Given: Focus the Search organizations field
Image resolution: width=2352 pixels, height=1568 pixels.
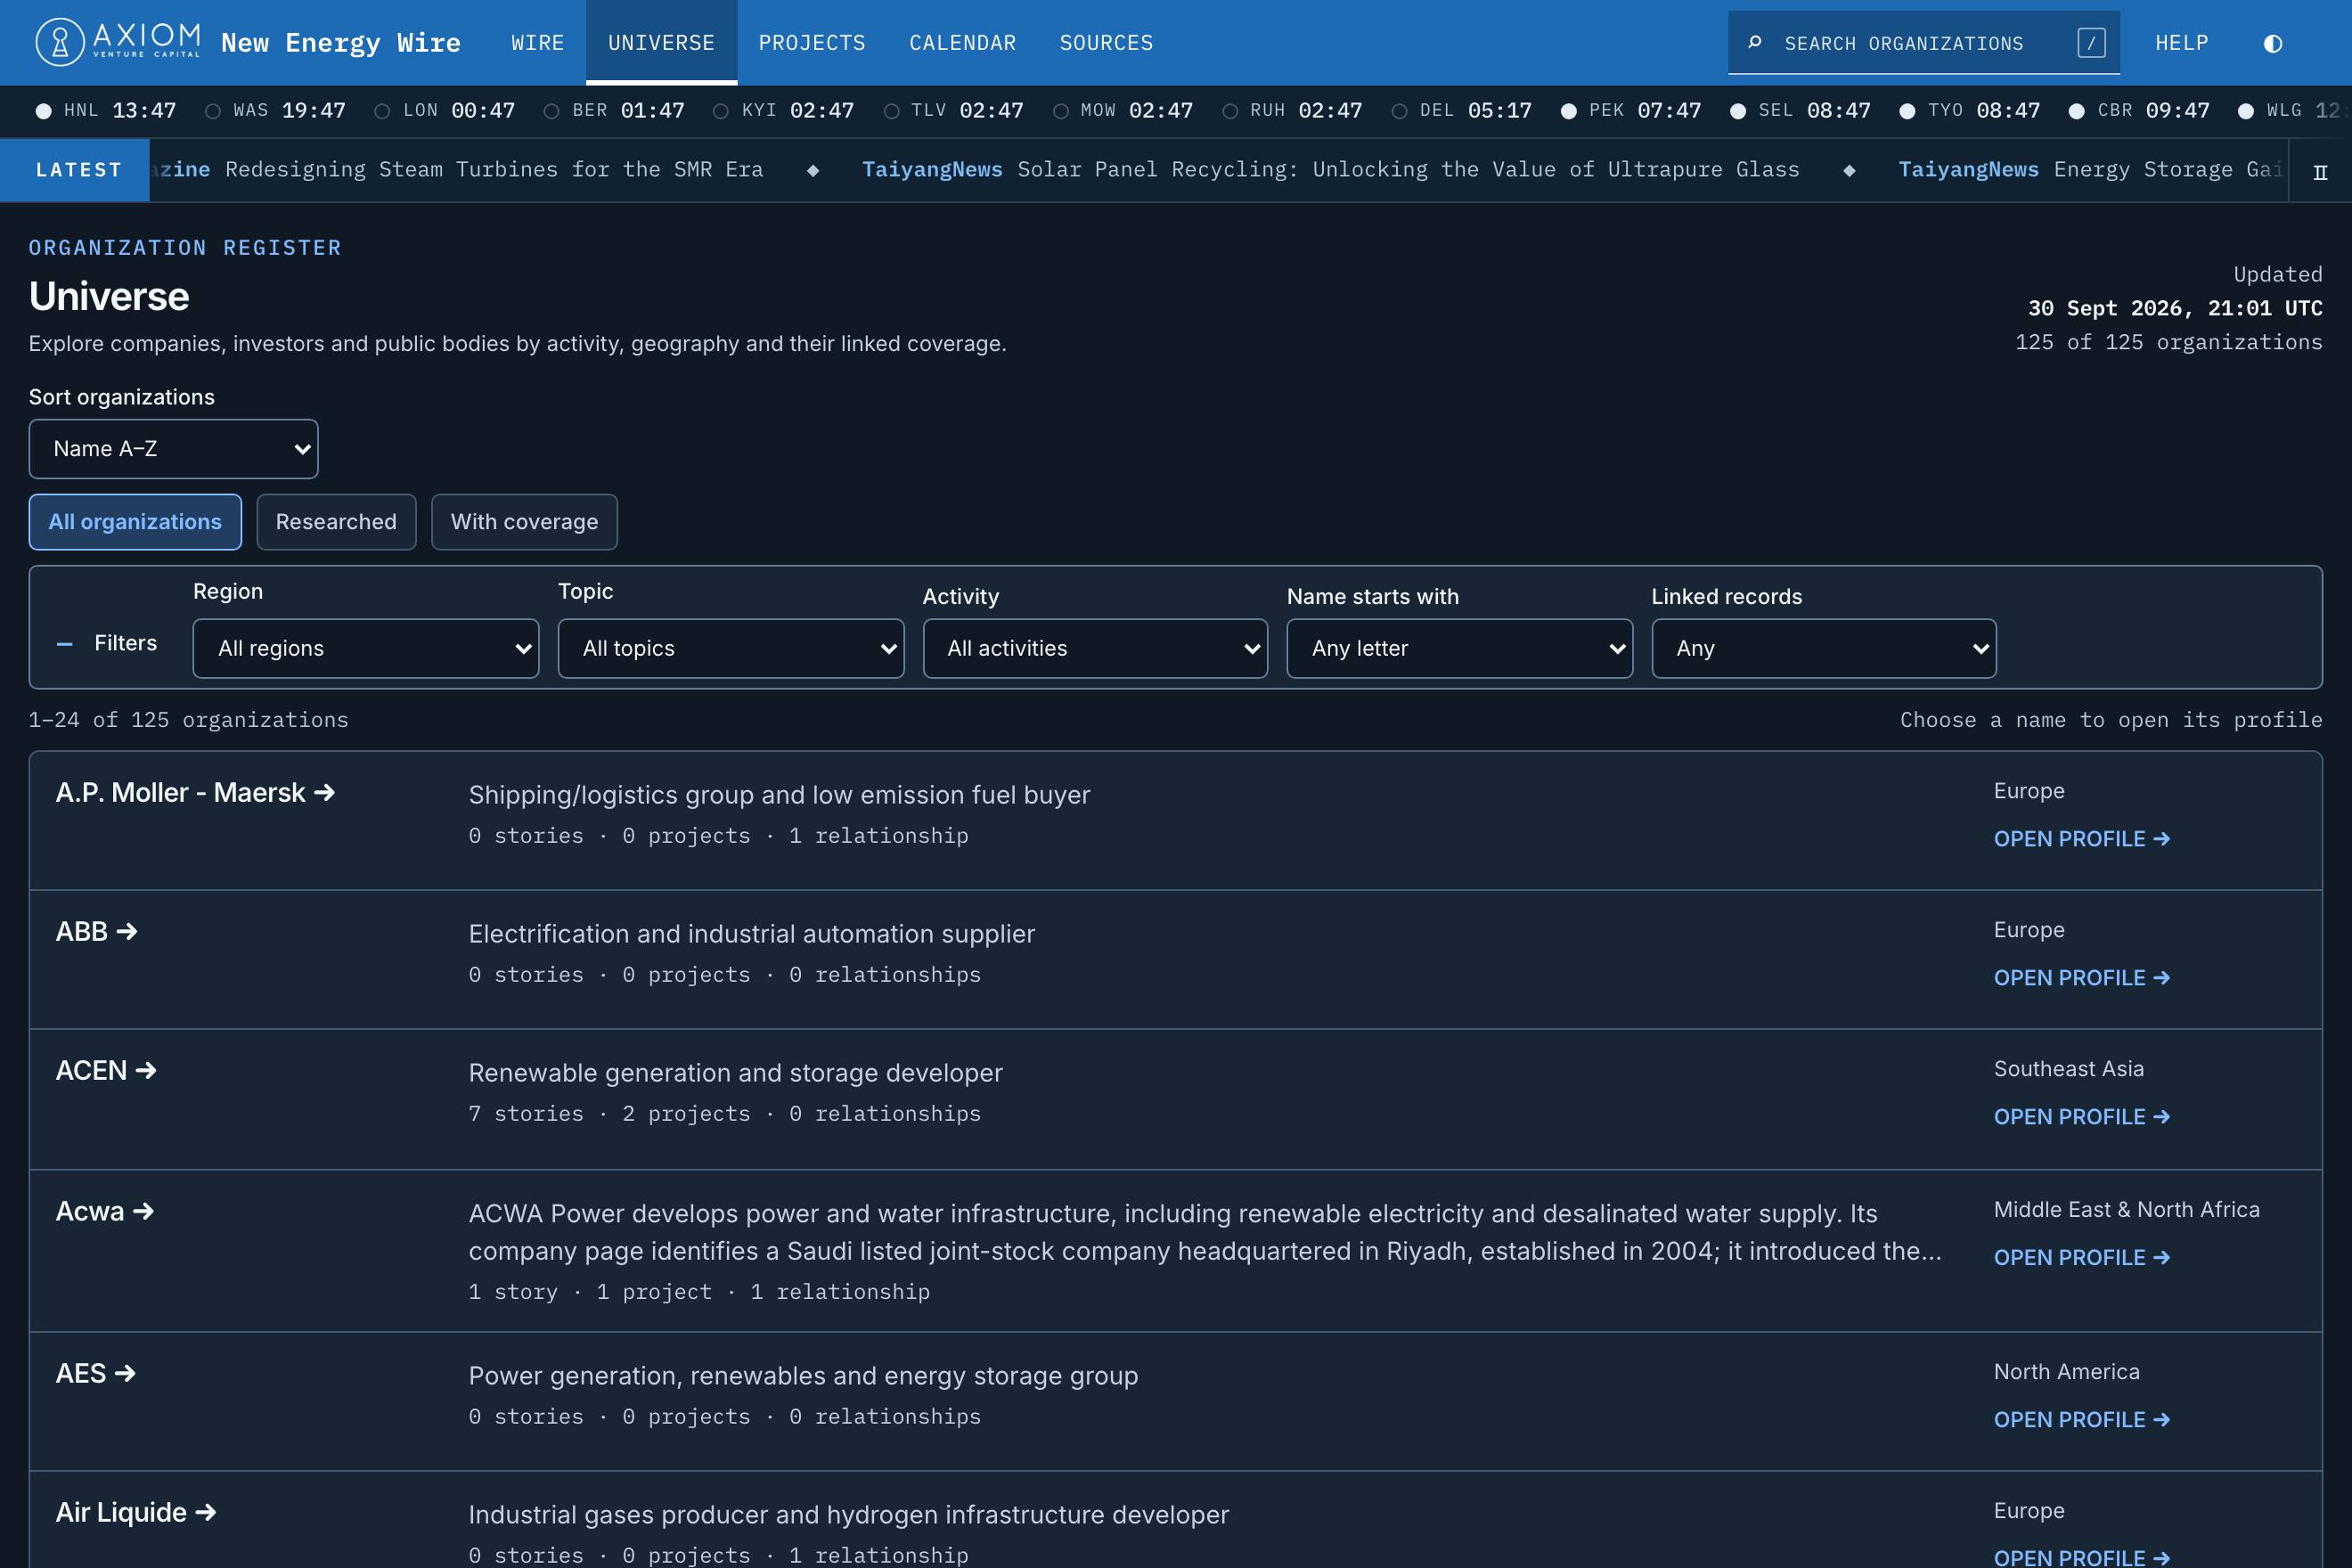Looking at the screenshot, I should click(x=1923, y=43).
